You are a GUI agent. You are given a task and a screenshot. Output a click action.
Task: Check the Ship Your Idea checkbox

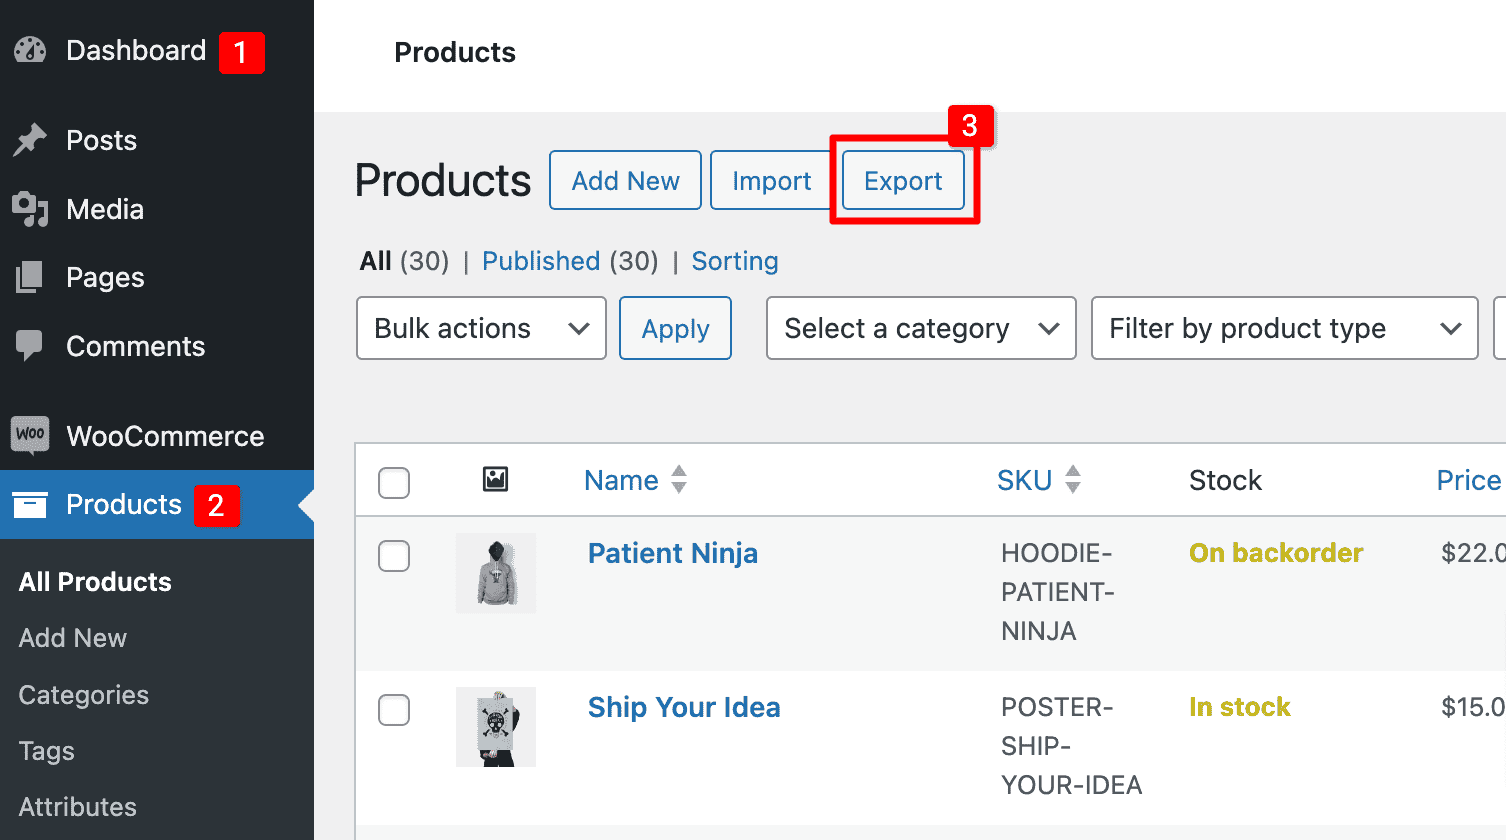point(394,710)
